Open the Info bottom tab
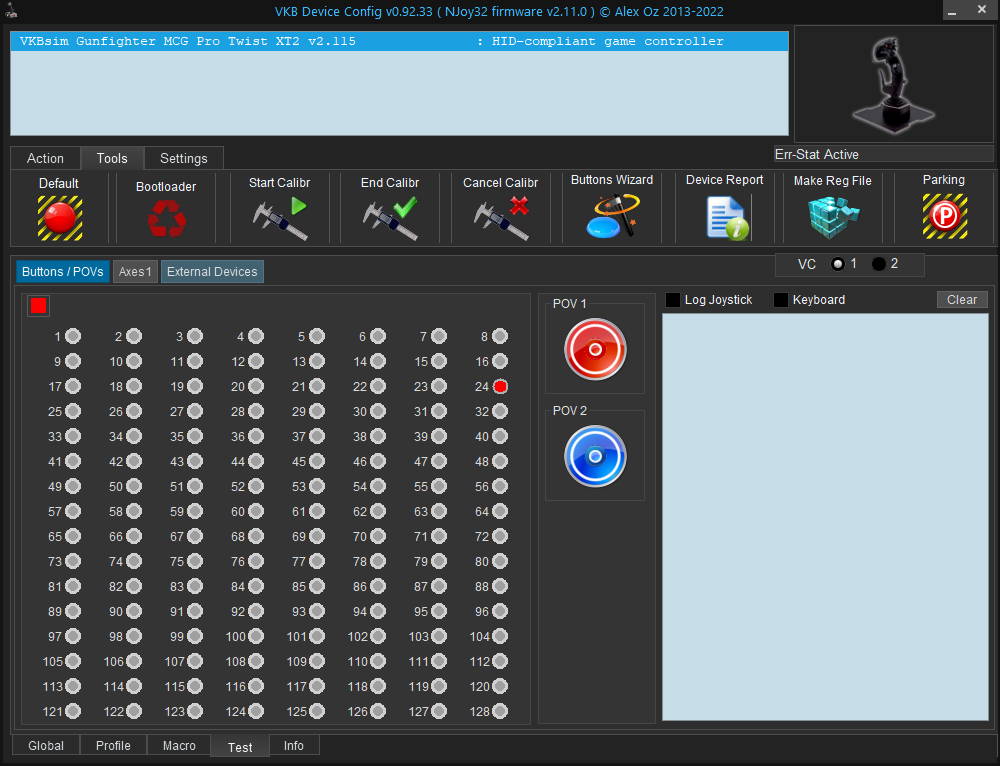Viewport: 1000px width, 766px height. pyautogui.click(x=294, y=746)
